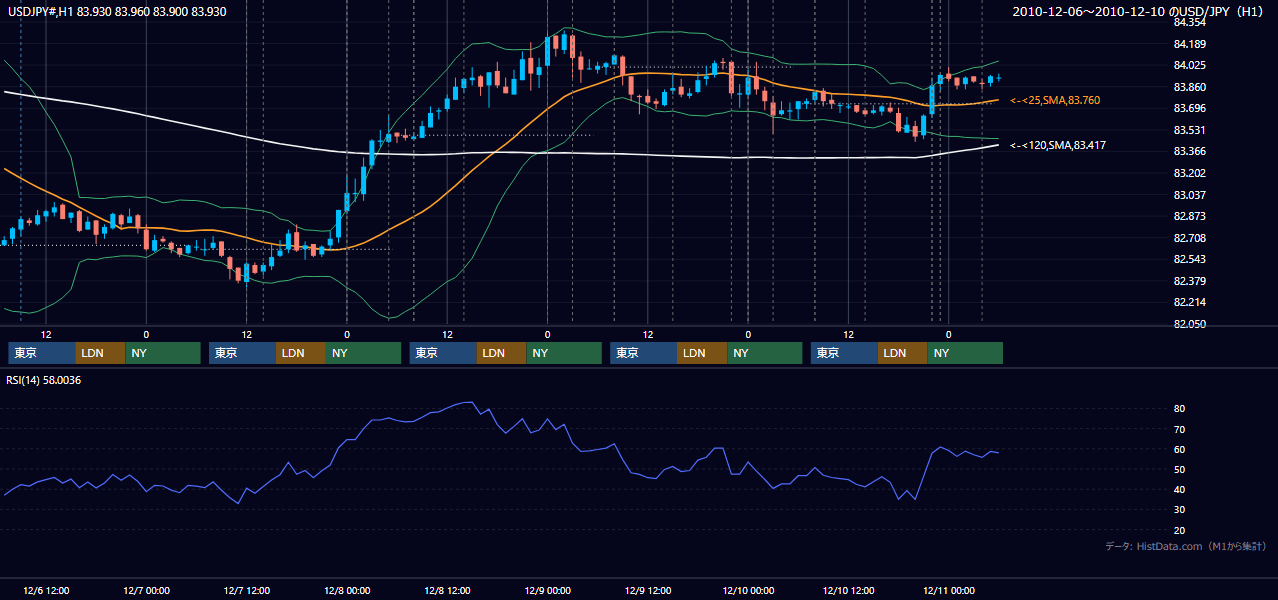
Task: Click the HistData.com data source credit
Action: click(1185, 546)
